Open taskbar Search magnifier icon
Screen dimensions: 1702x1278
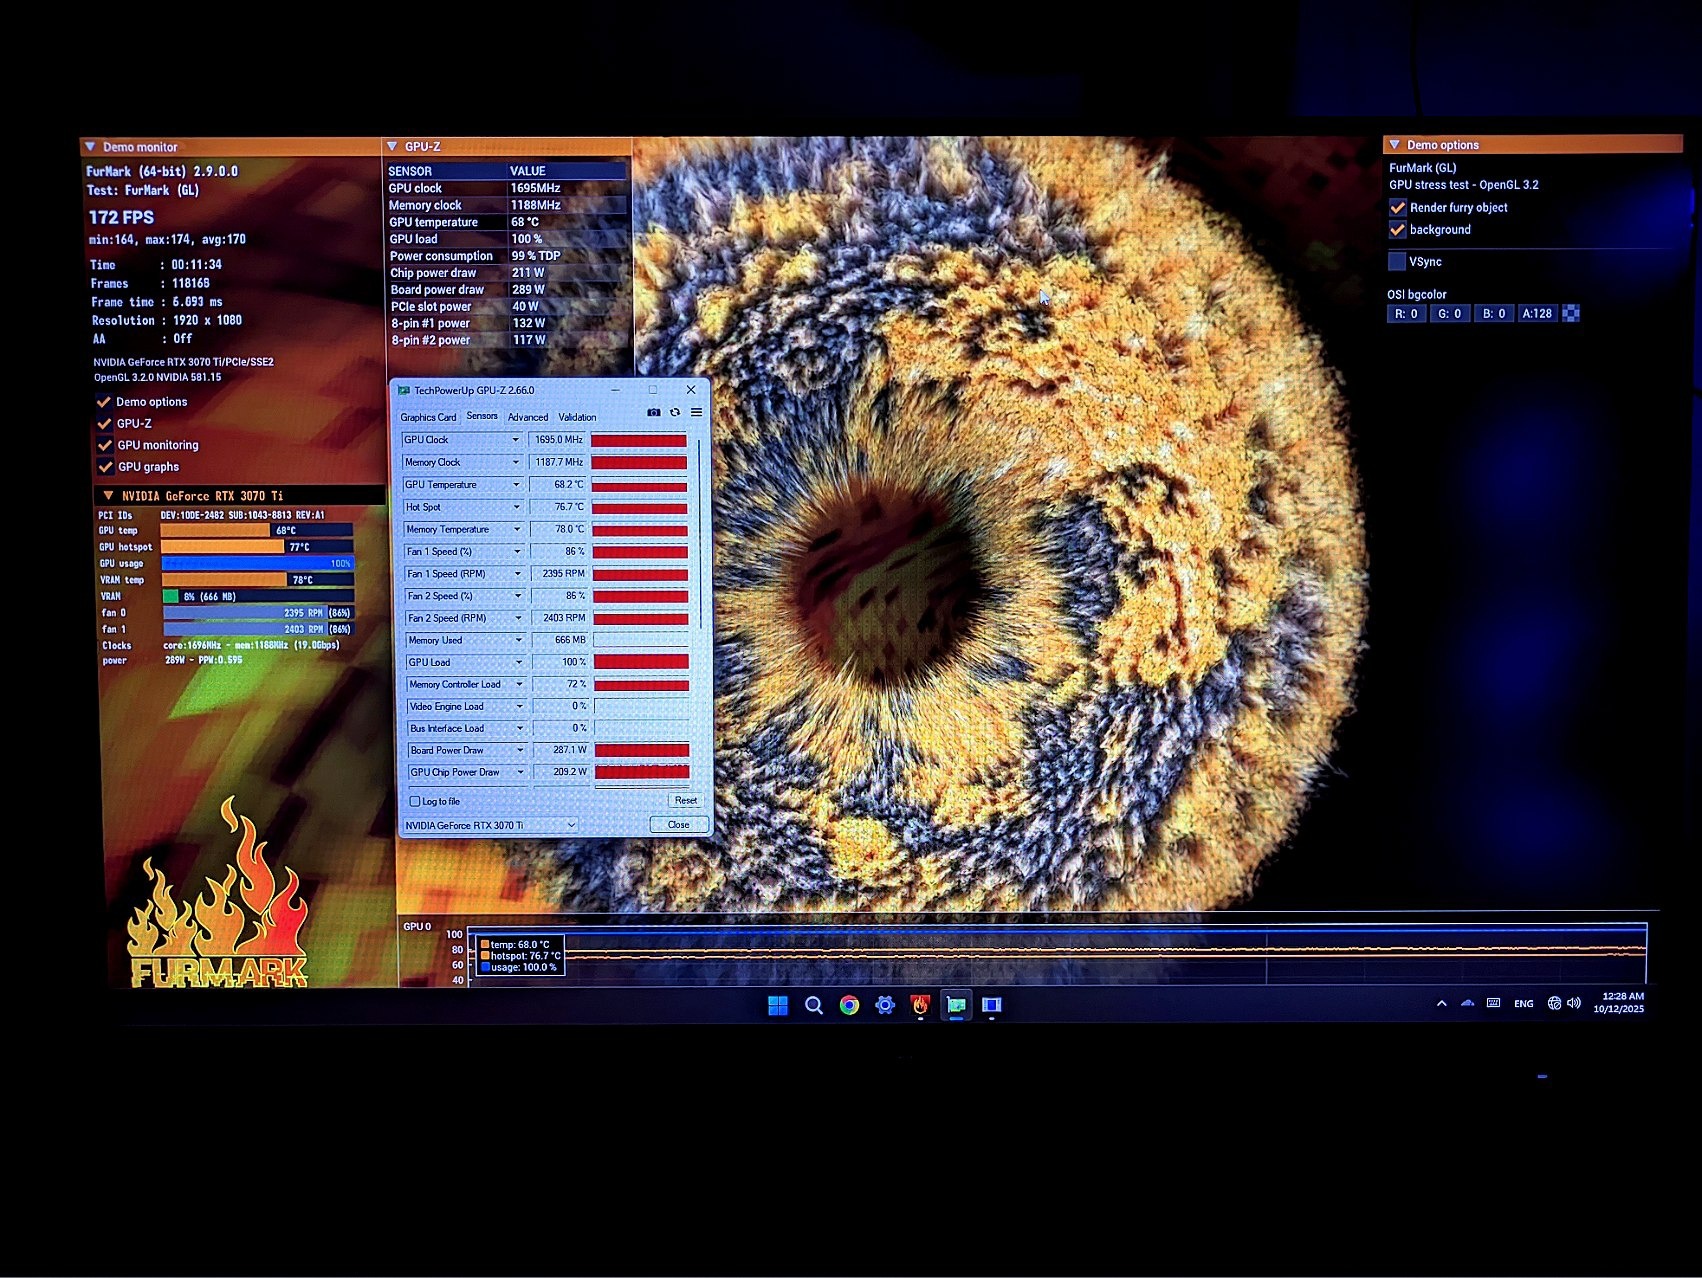pyautogui.click(x=814, y=1005)
